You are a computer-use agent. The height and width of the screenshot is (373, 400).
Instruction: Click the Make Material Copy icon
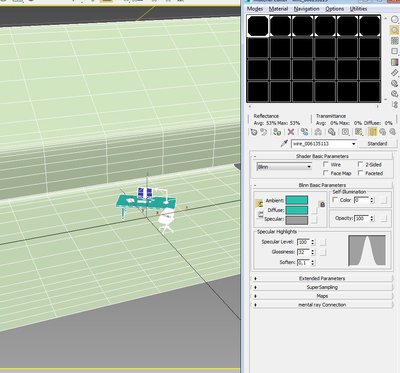304,132
